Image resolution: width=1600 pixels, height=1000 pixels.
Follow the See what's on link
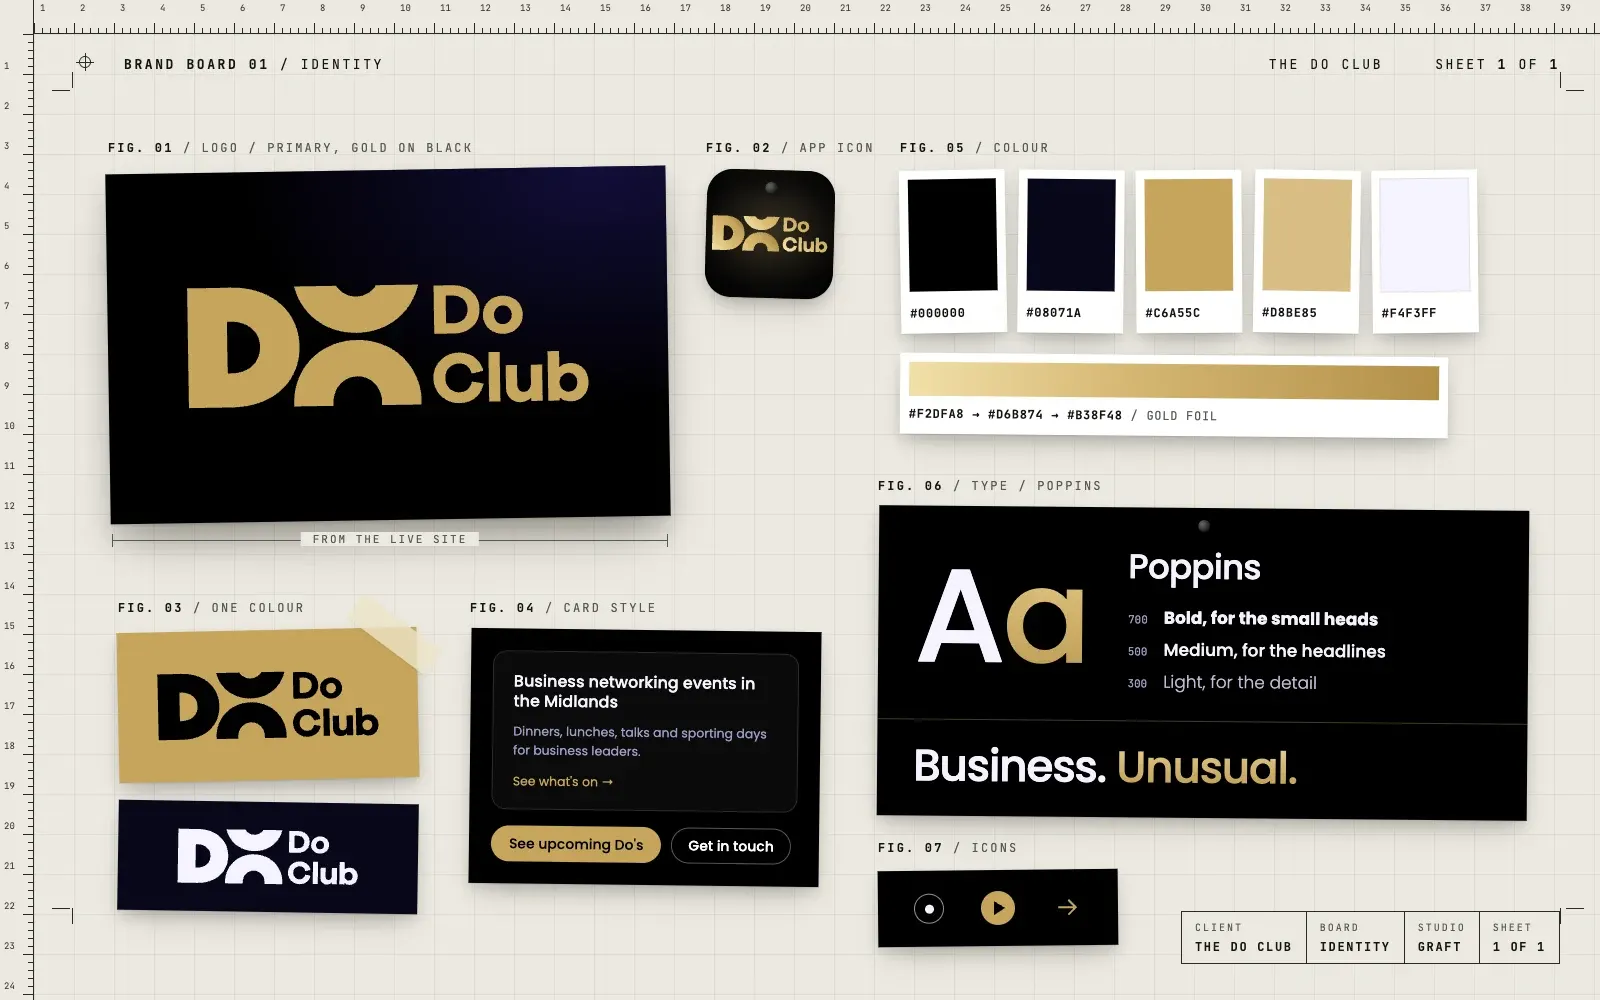(563, 781)
